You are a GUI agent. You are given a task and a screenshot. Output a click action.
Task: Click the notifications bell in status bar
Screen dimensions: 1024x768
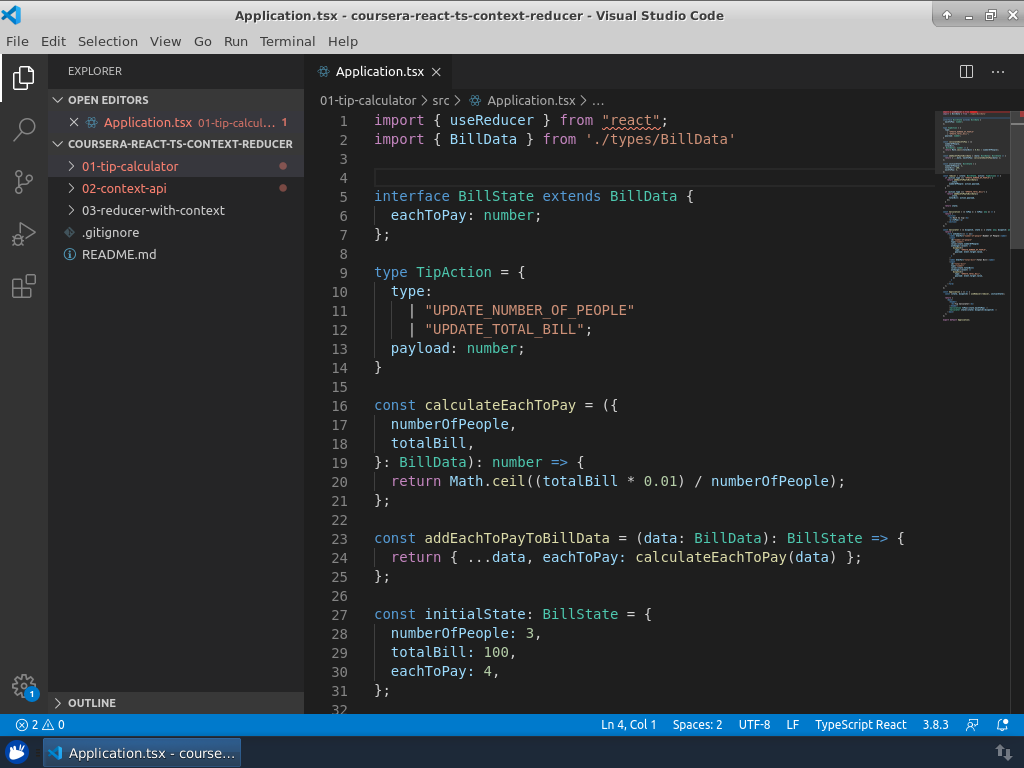click(x=1004, y=725)
